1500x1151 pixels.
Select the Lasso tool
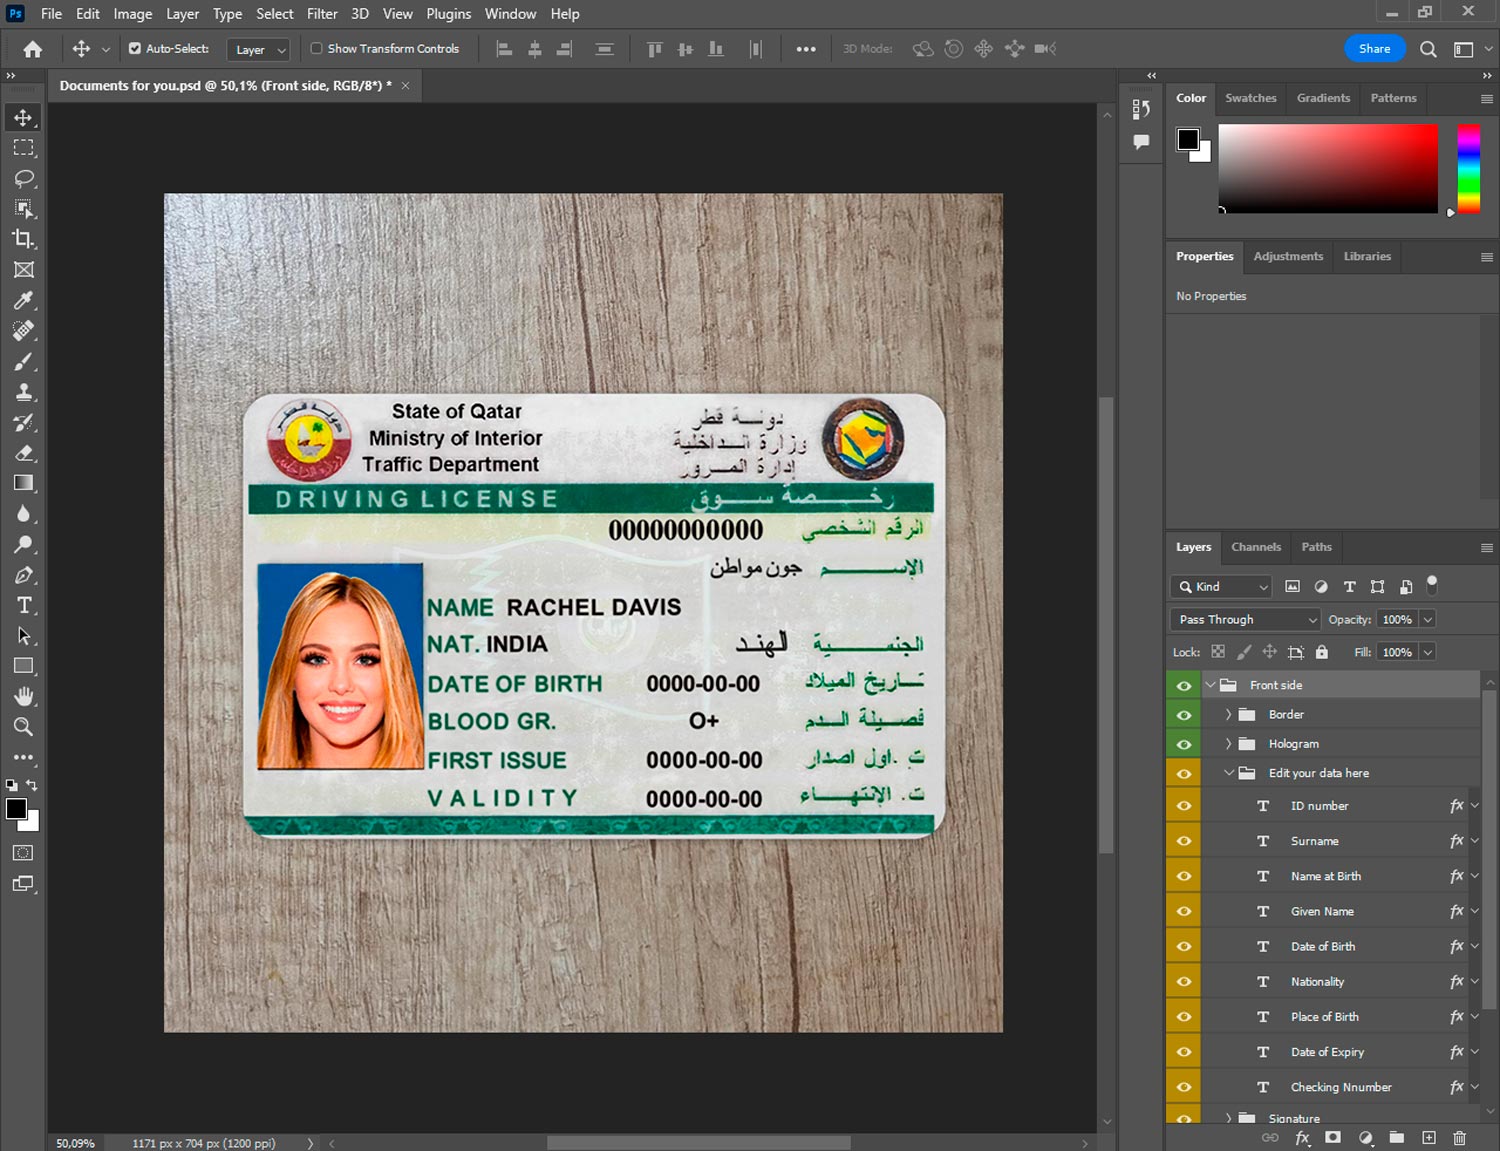coord(23,178)
